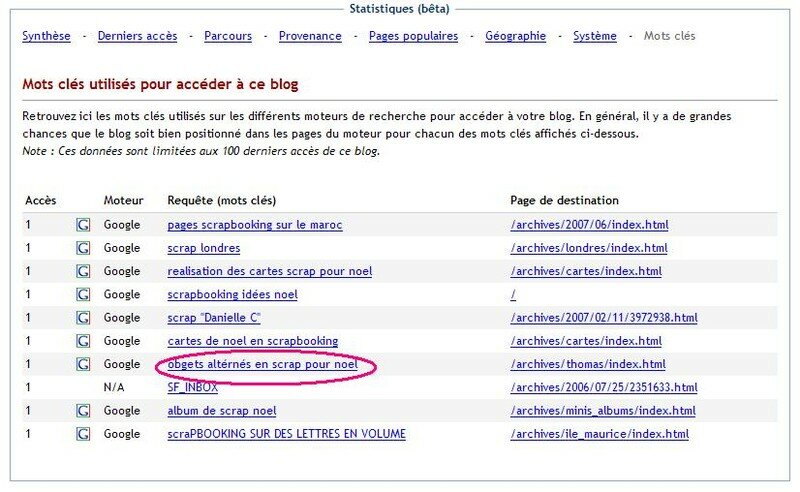Switch to the Géographie tab
Viewport: 800px width, 492px height.
pyautogui.click(x=515, y=36)
